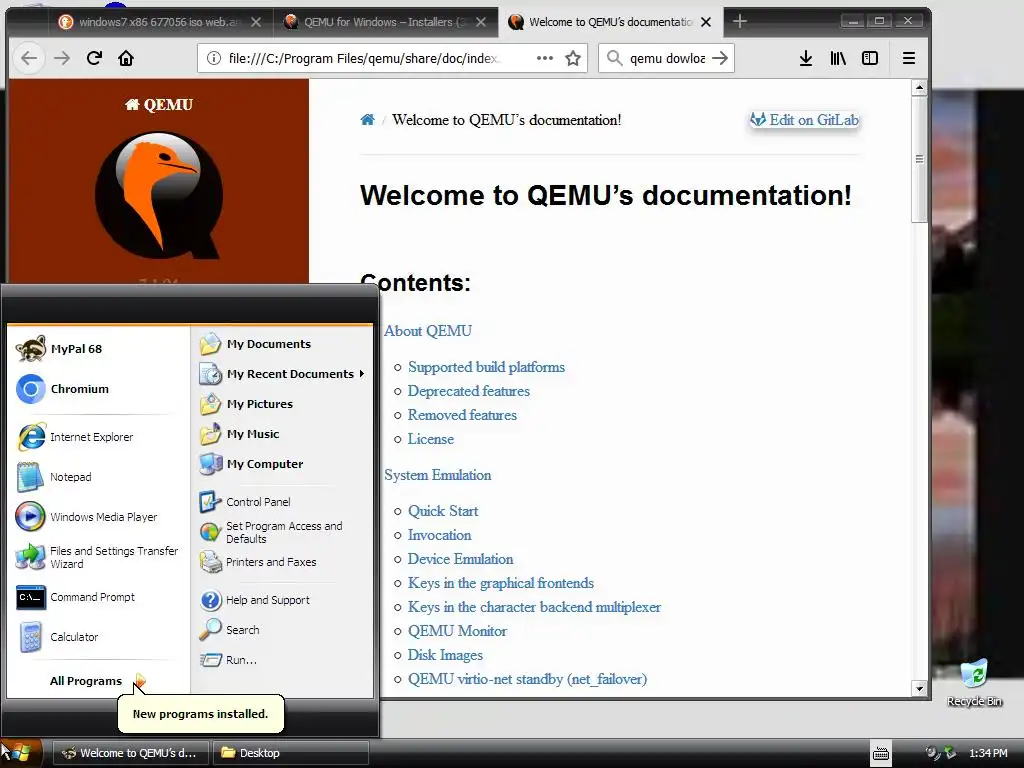Click the on-screen keyboard tray icon
The image size is (1024, 768).
(880, 753)
